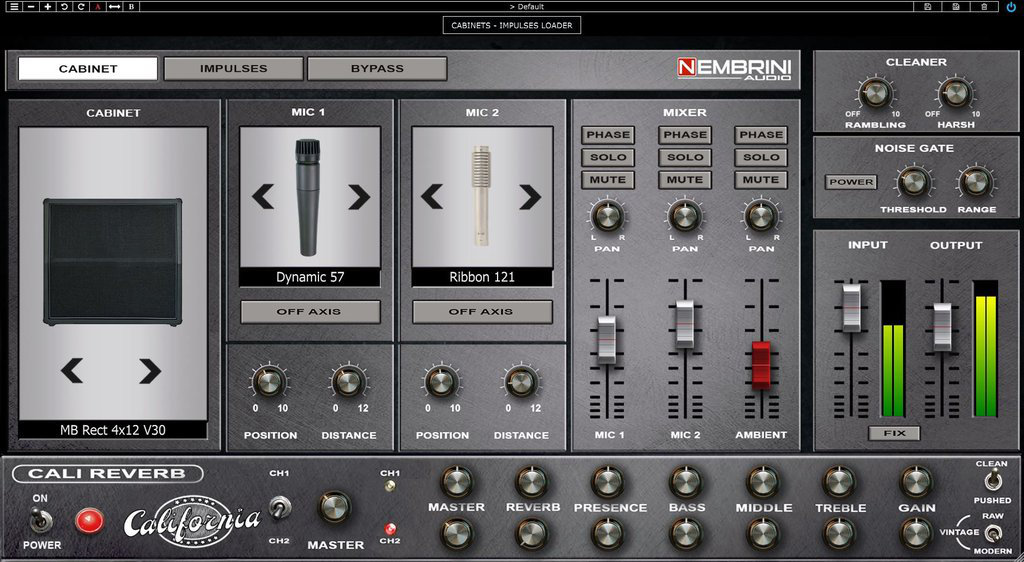Click the Input level fader

(x=851, y=307)
